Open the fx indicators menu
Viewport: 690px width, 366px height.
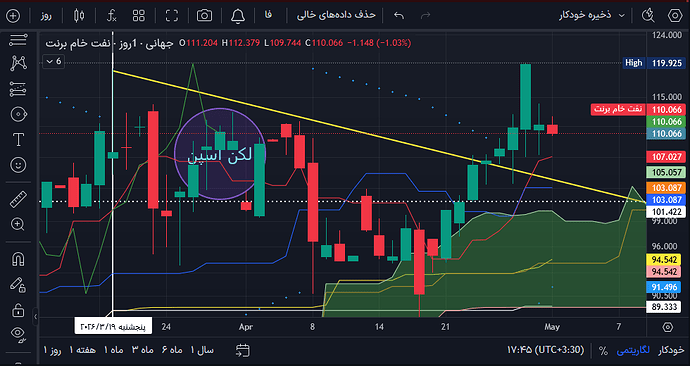(x=112, y=16)
